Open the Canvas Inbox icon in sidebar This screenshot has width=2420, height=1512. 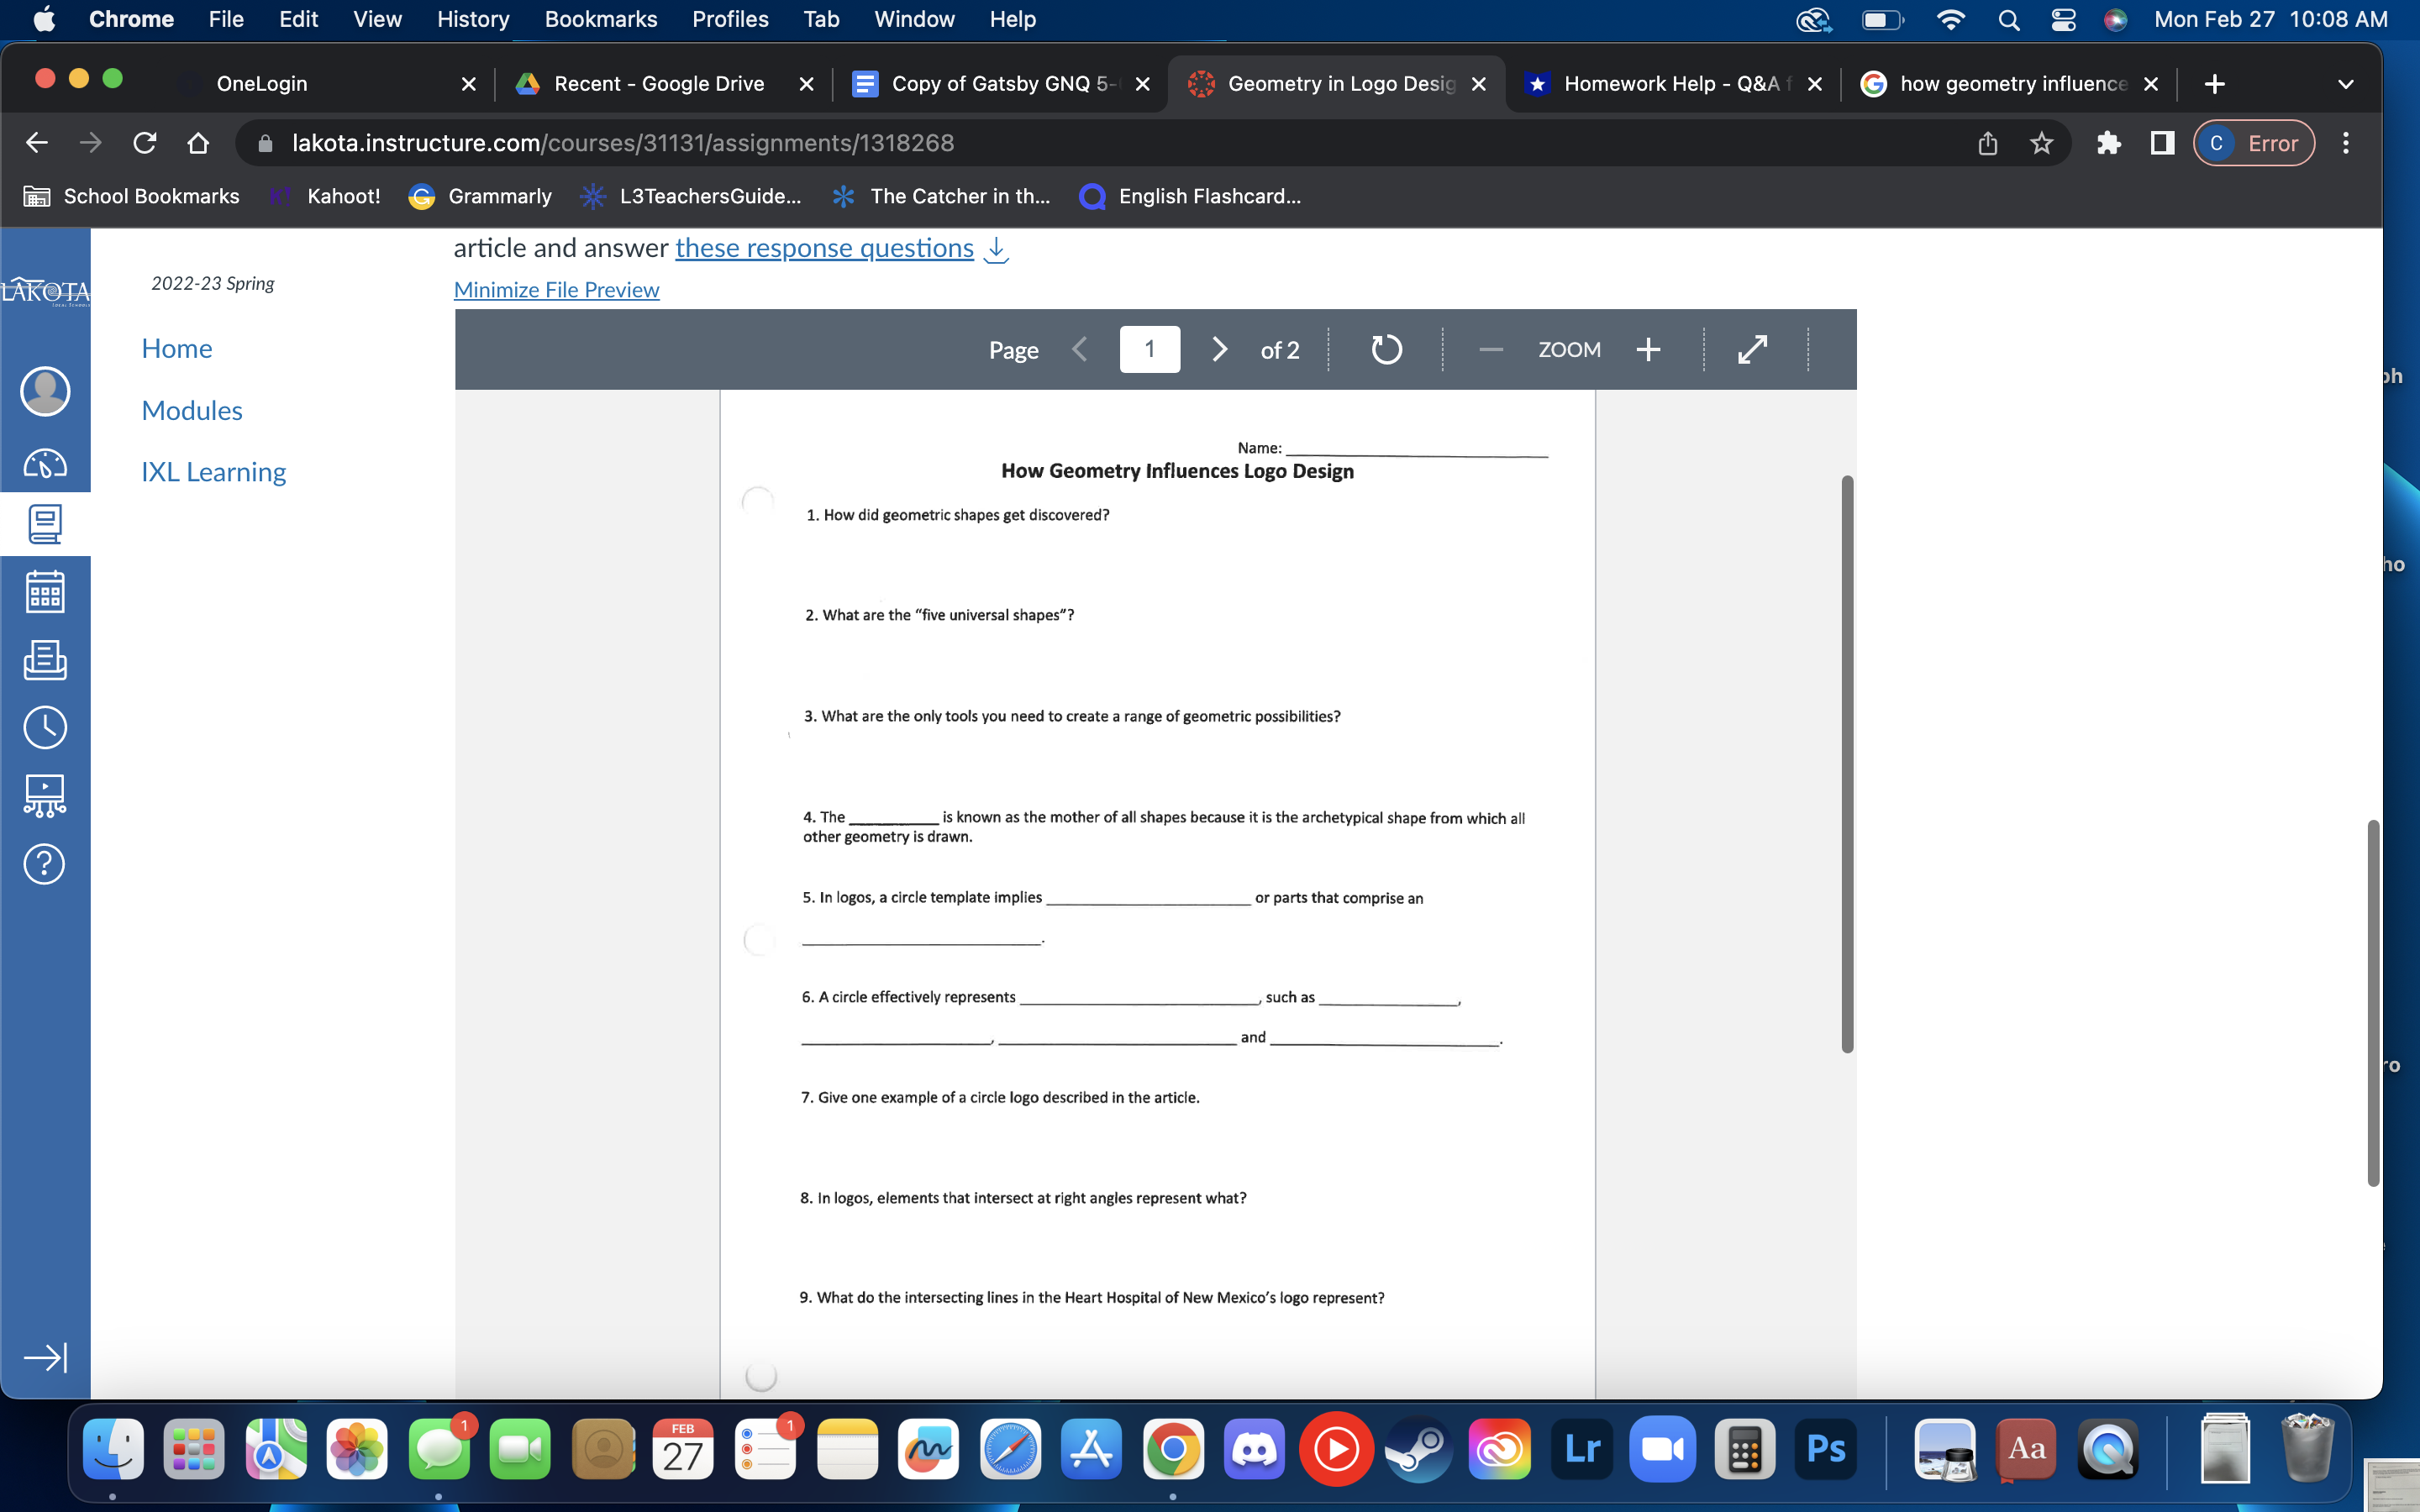tap(44, 660)
